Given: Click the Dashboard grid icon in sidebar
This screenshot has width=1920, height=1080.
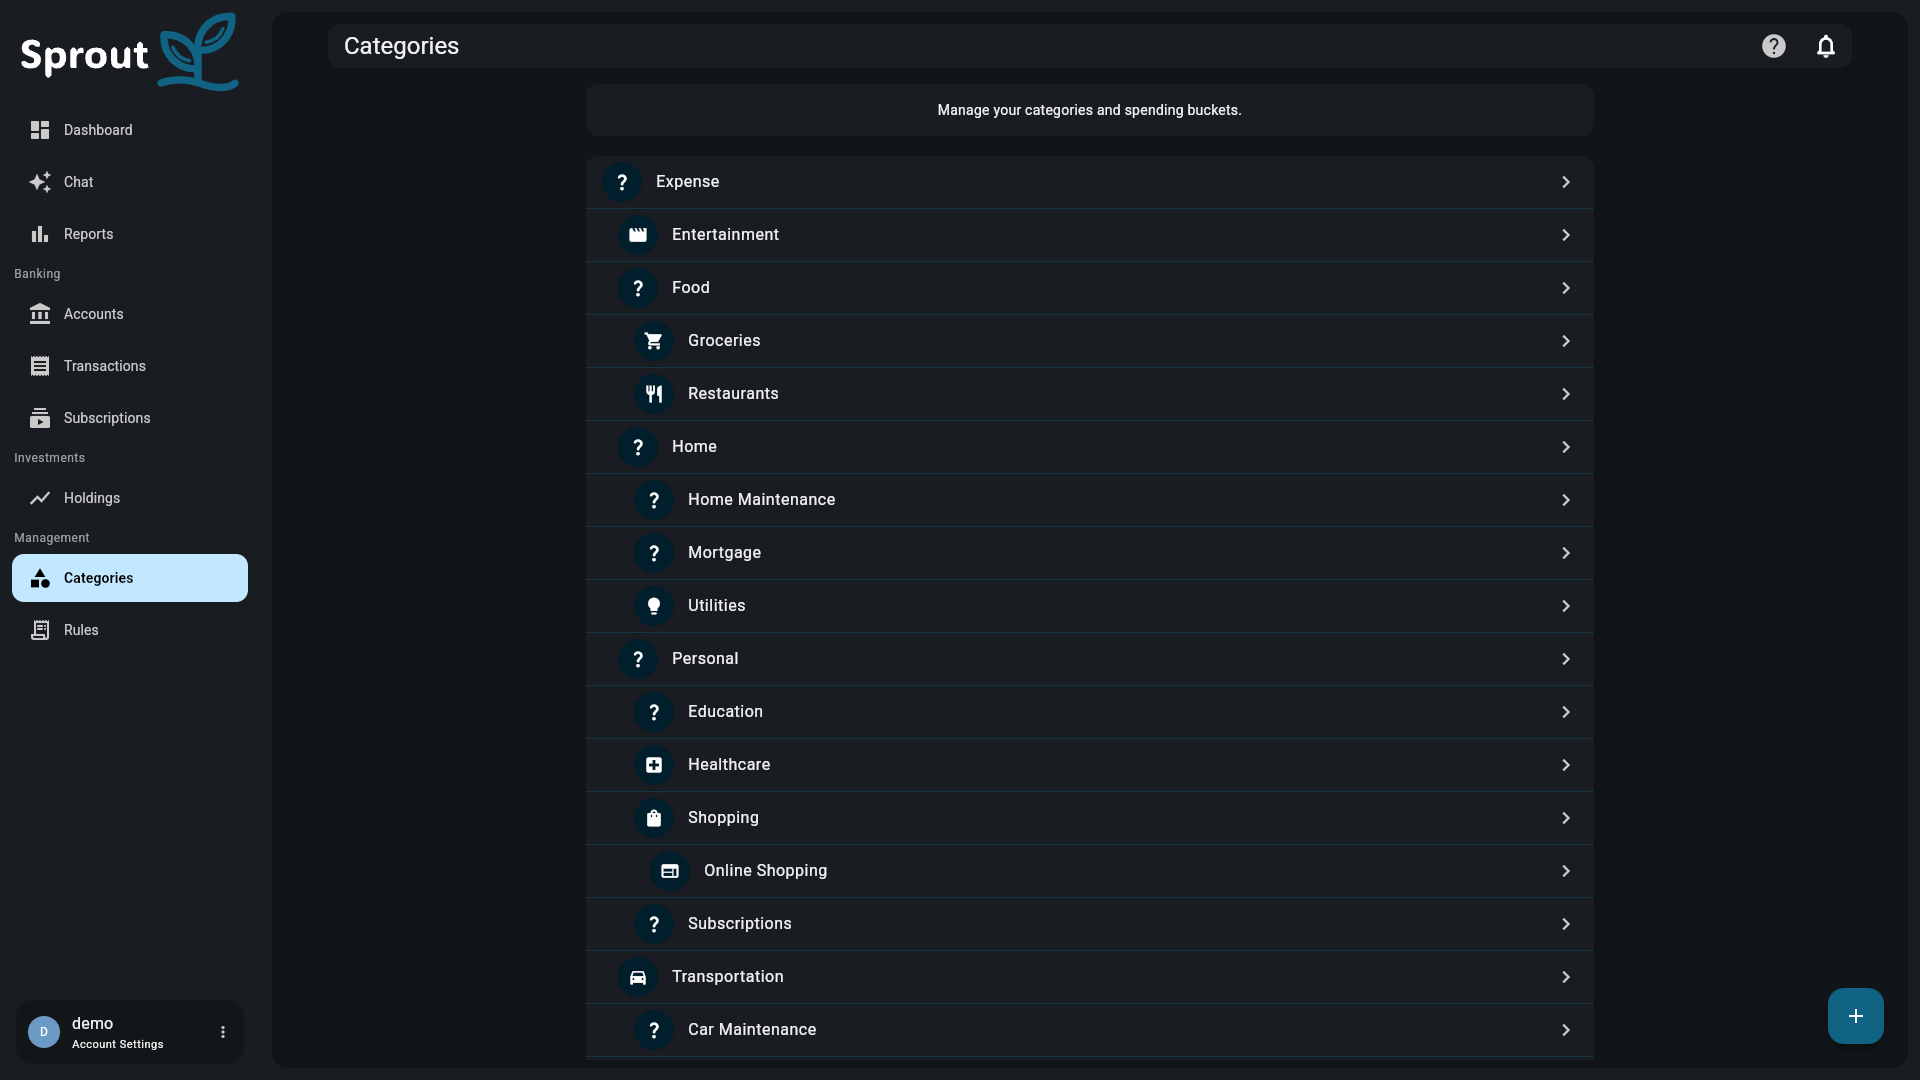Looking at the screenshot, I should (40, 130).
